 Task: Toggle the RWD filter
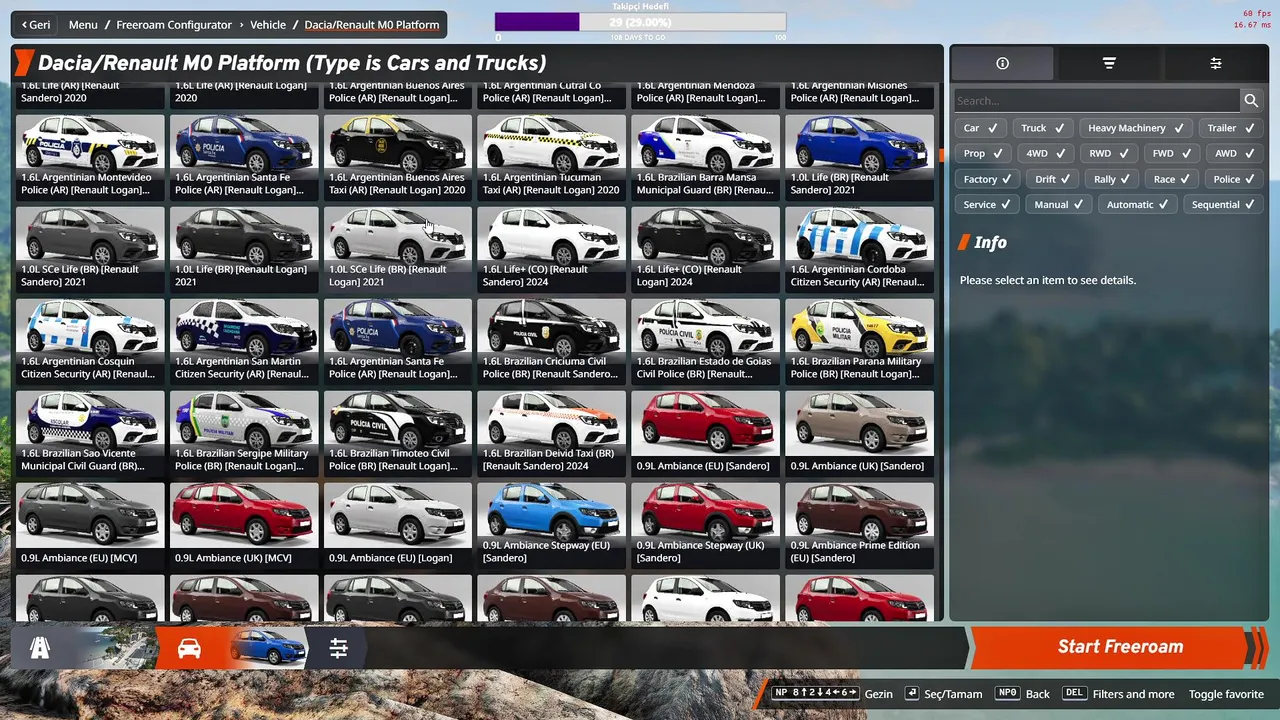coord(1109,153)
